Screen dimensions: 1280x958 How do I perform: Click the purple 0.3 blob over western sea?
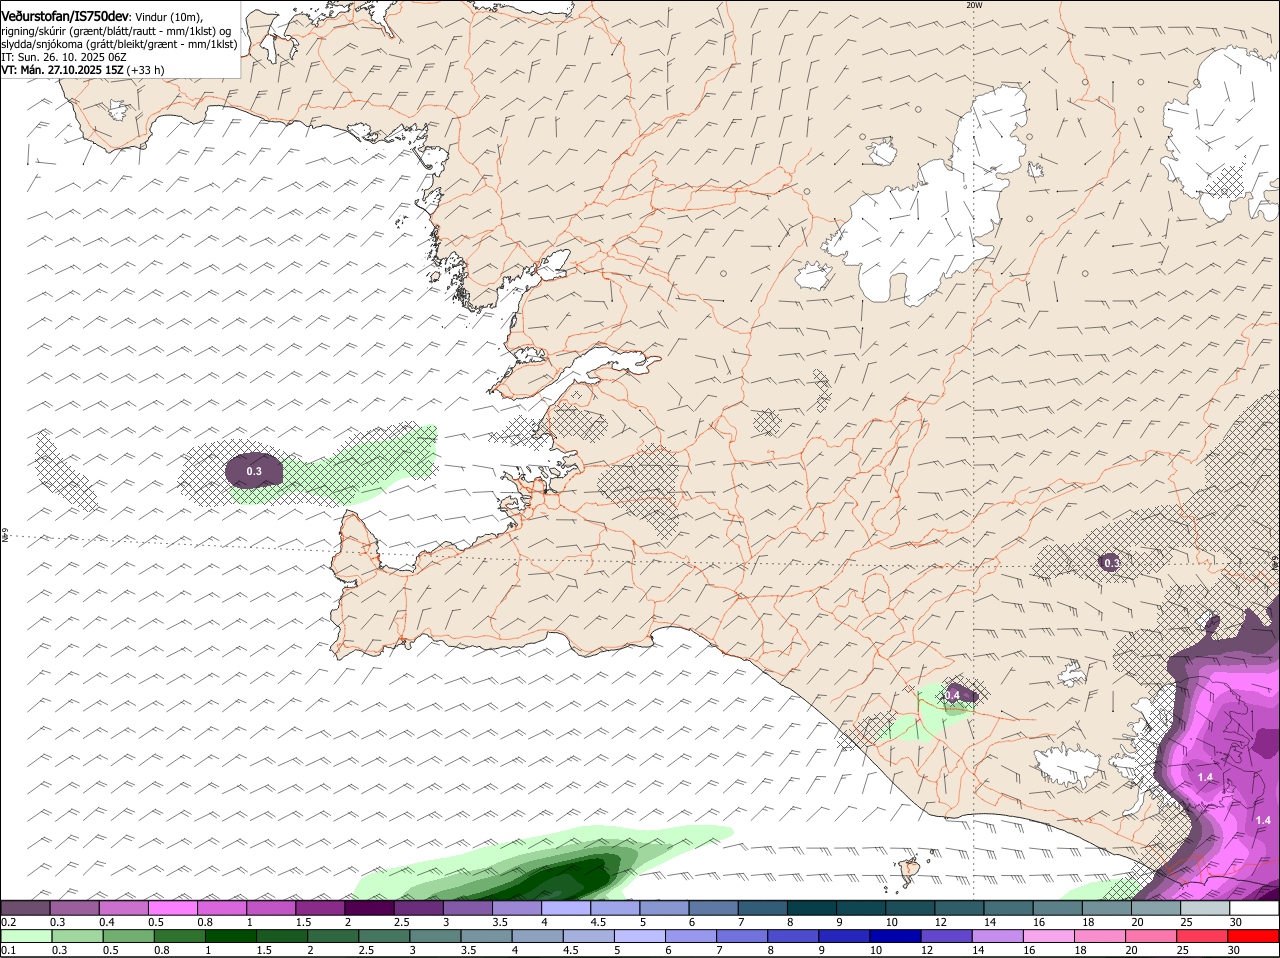pyautogui.click(x=254, y=471)
